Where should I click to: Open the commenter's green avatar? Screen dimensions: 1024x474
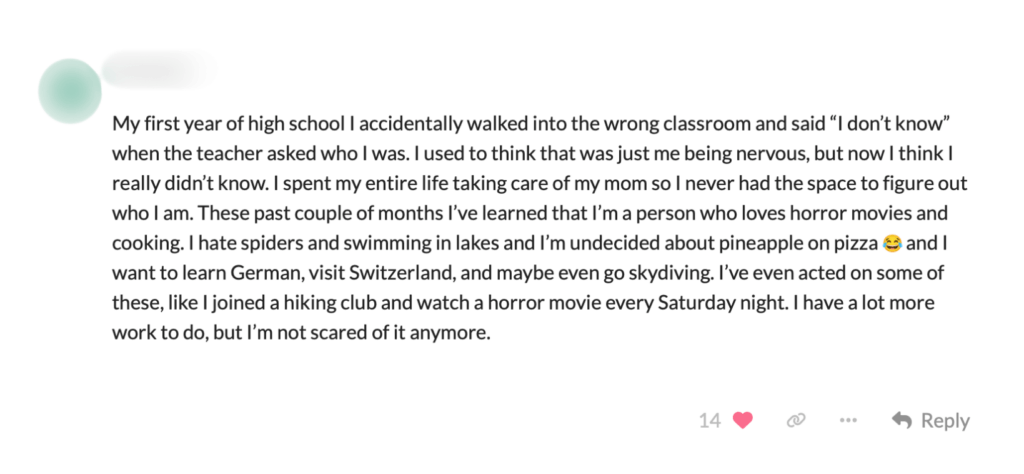[70, 91]
